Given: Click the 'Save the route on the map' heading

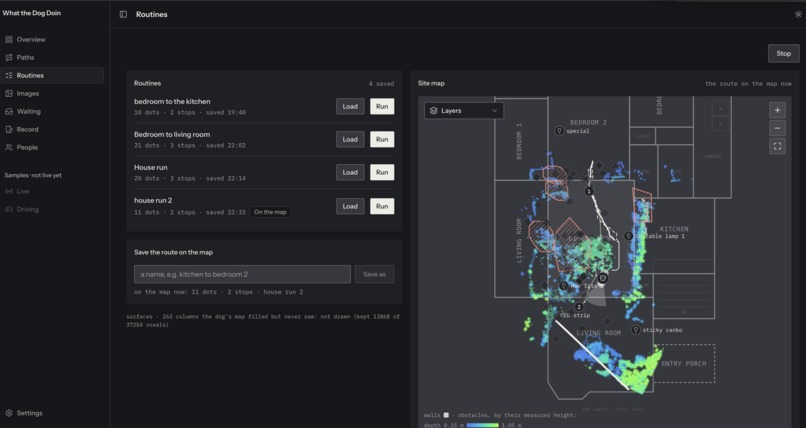Looking at the screenshot, I should (x=173, y=252).
